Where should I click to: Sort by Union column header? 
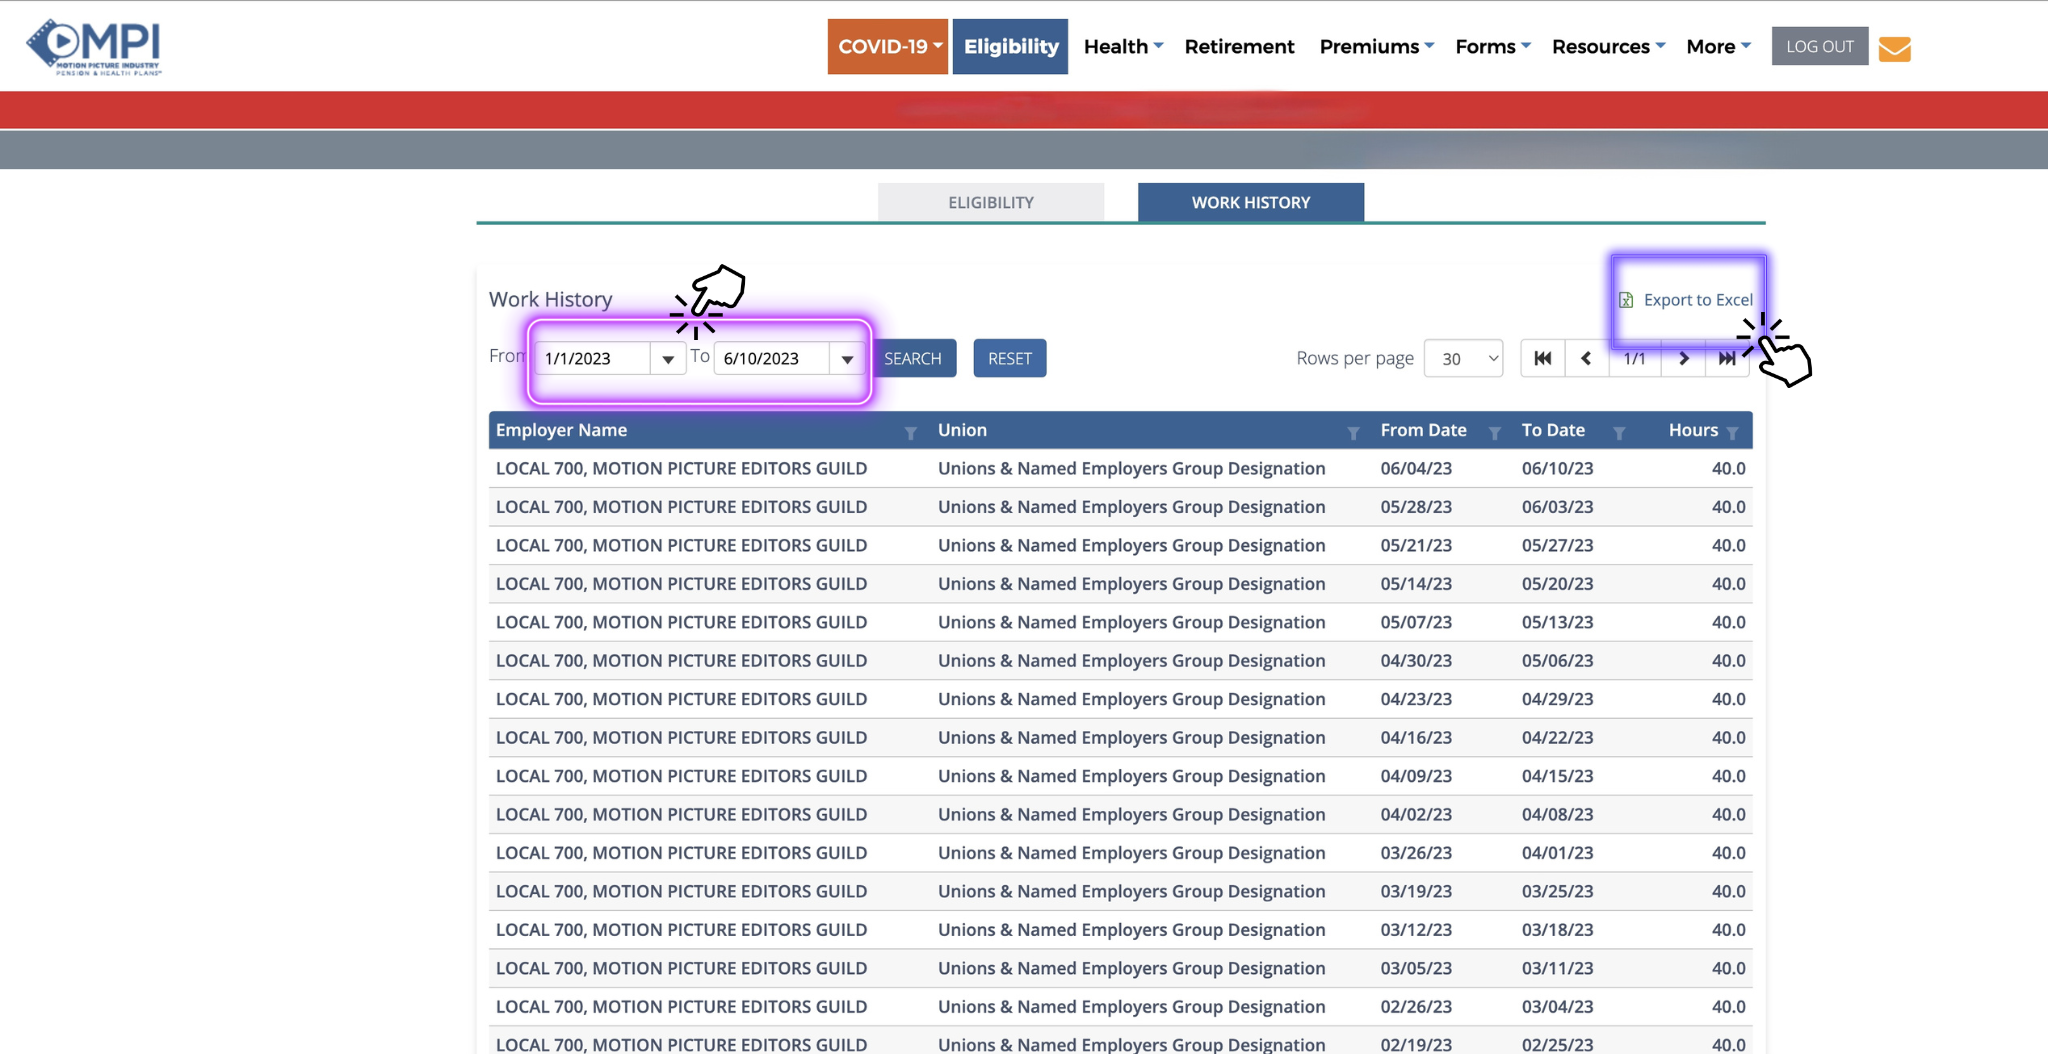click(962, 430)
